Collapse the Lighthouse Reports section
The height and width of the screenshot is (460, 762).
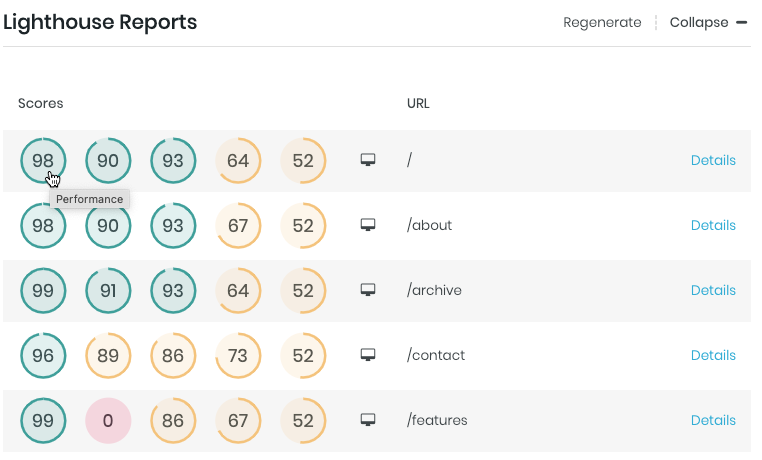click(x=699, y=22)
